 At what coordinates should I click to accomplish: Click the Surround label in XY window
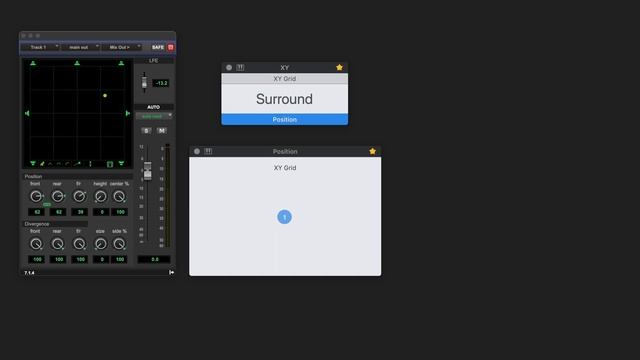284,99
